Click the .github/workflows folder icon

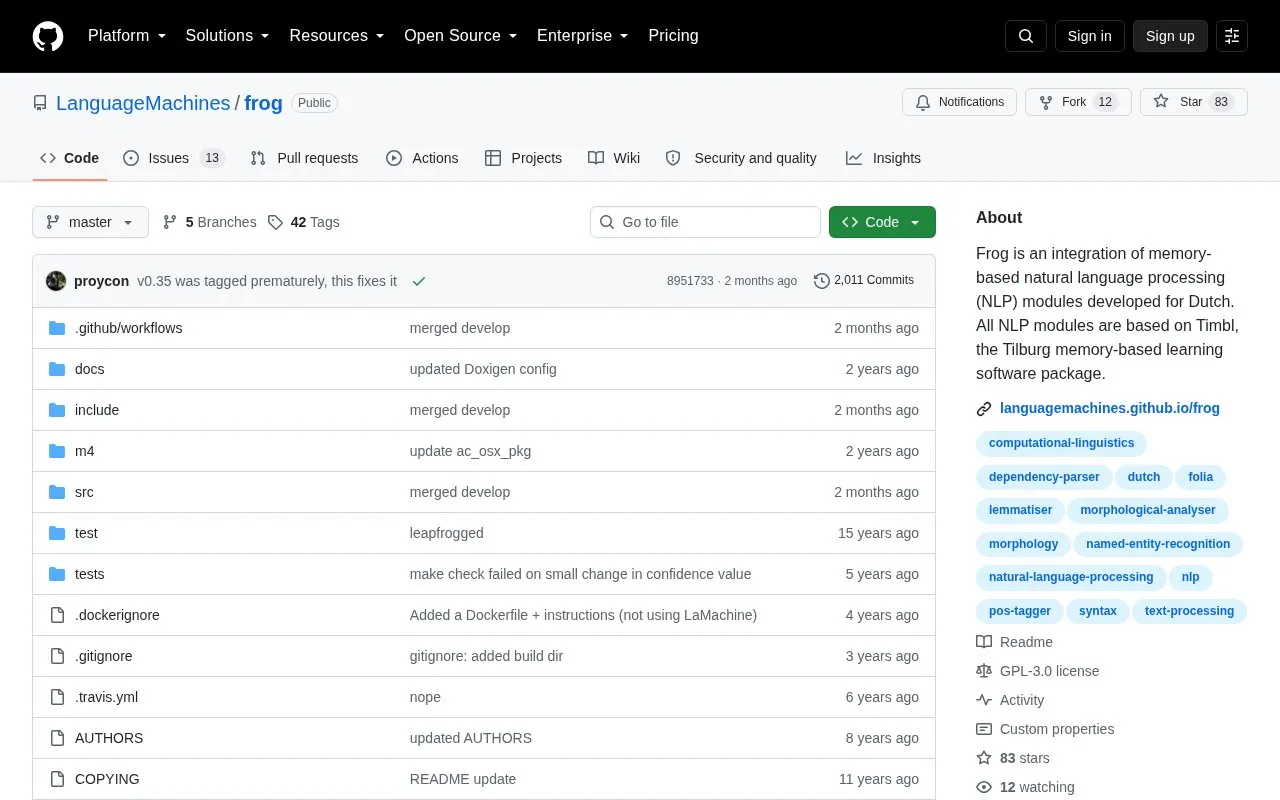pyautogui.click(x=57, y=328)
